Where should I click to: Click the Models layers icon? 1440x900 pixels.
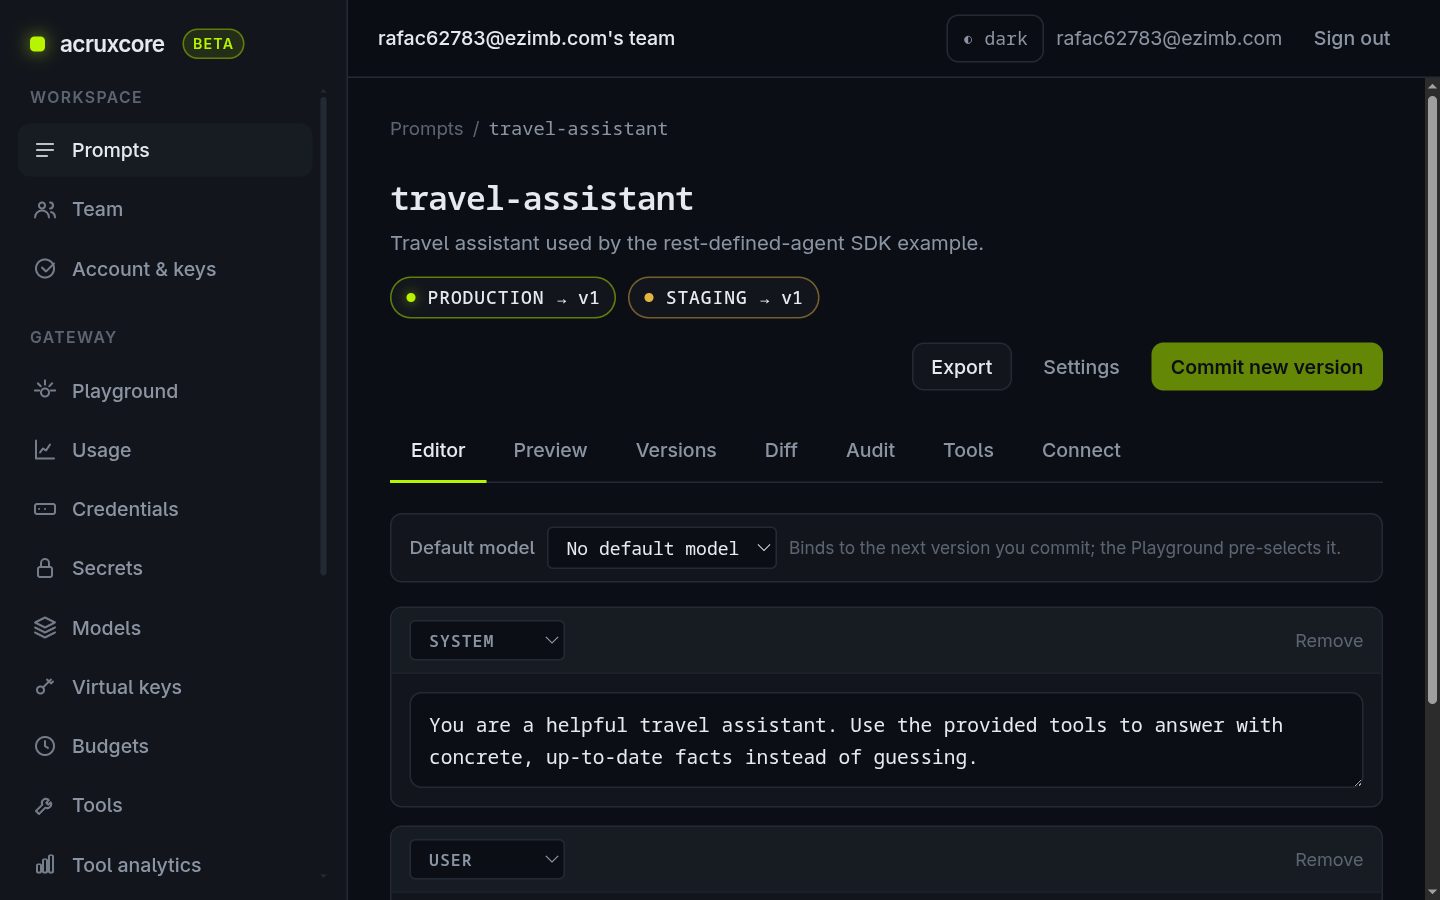[x=45, y=627]
